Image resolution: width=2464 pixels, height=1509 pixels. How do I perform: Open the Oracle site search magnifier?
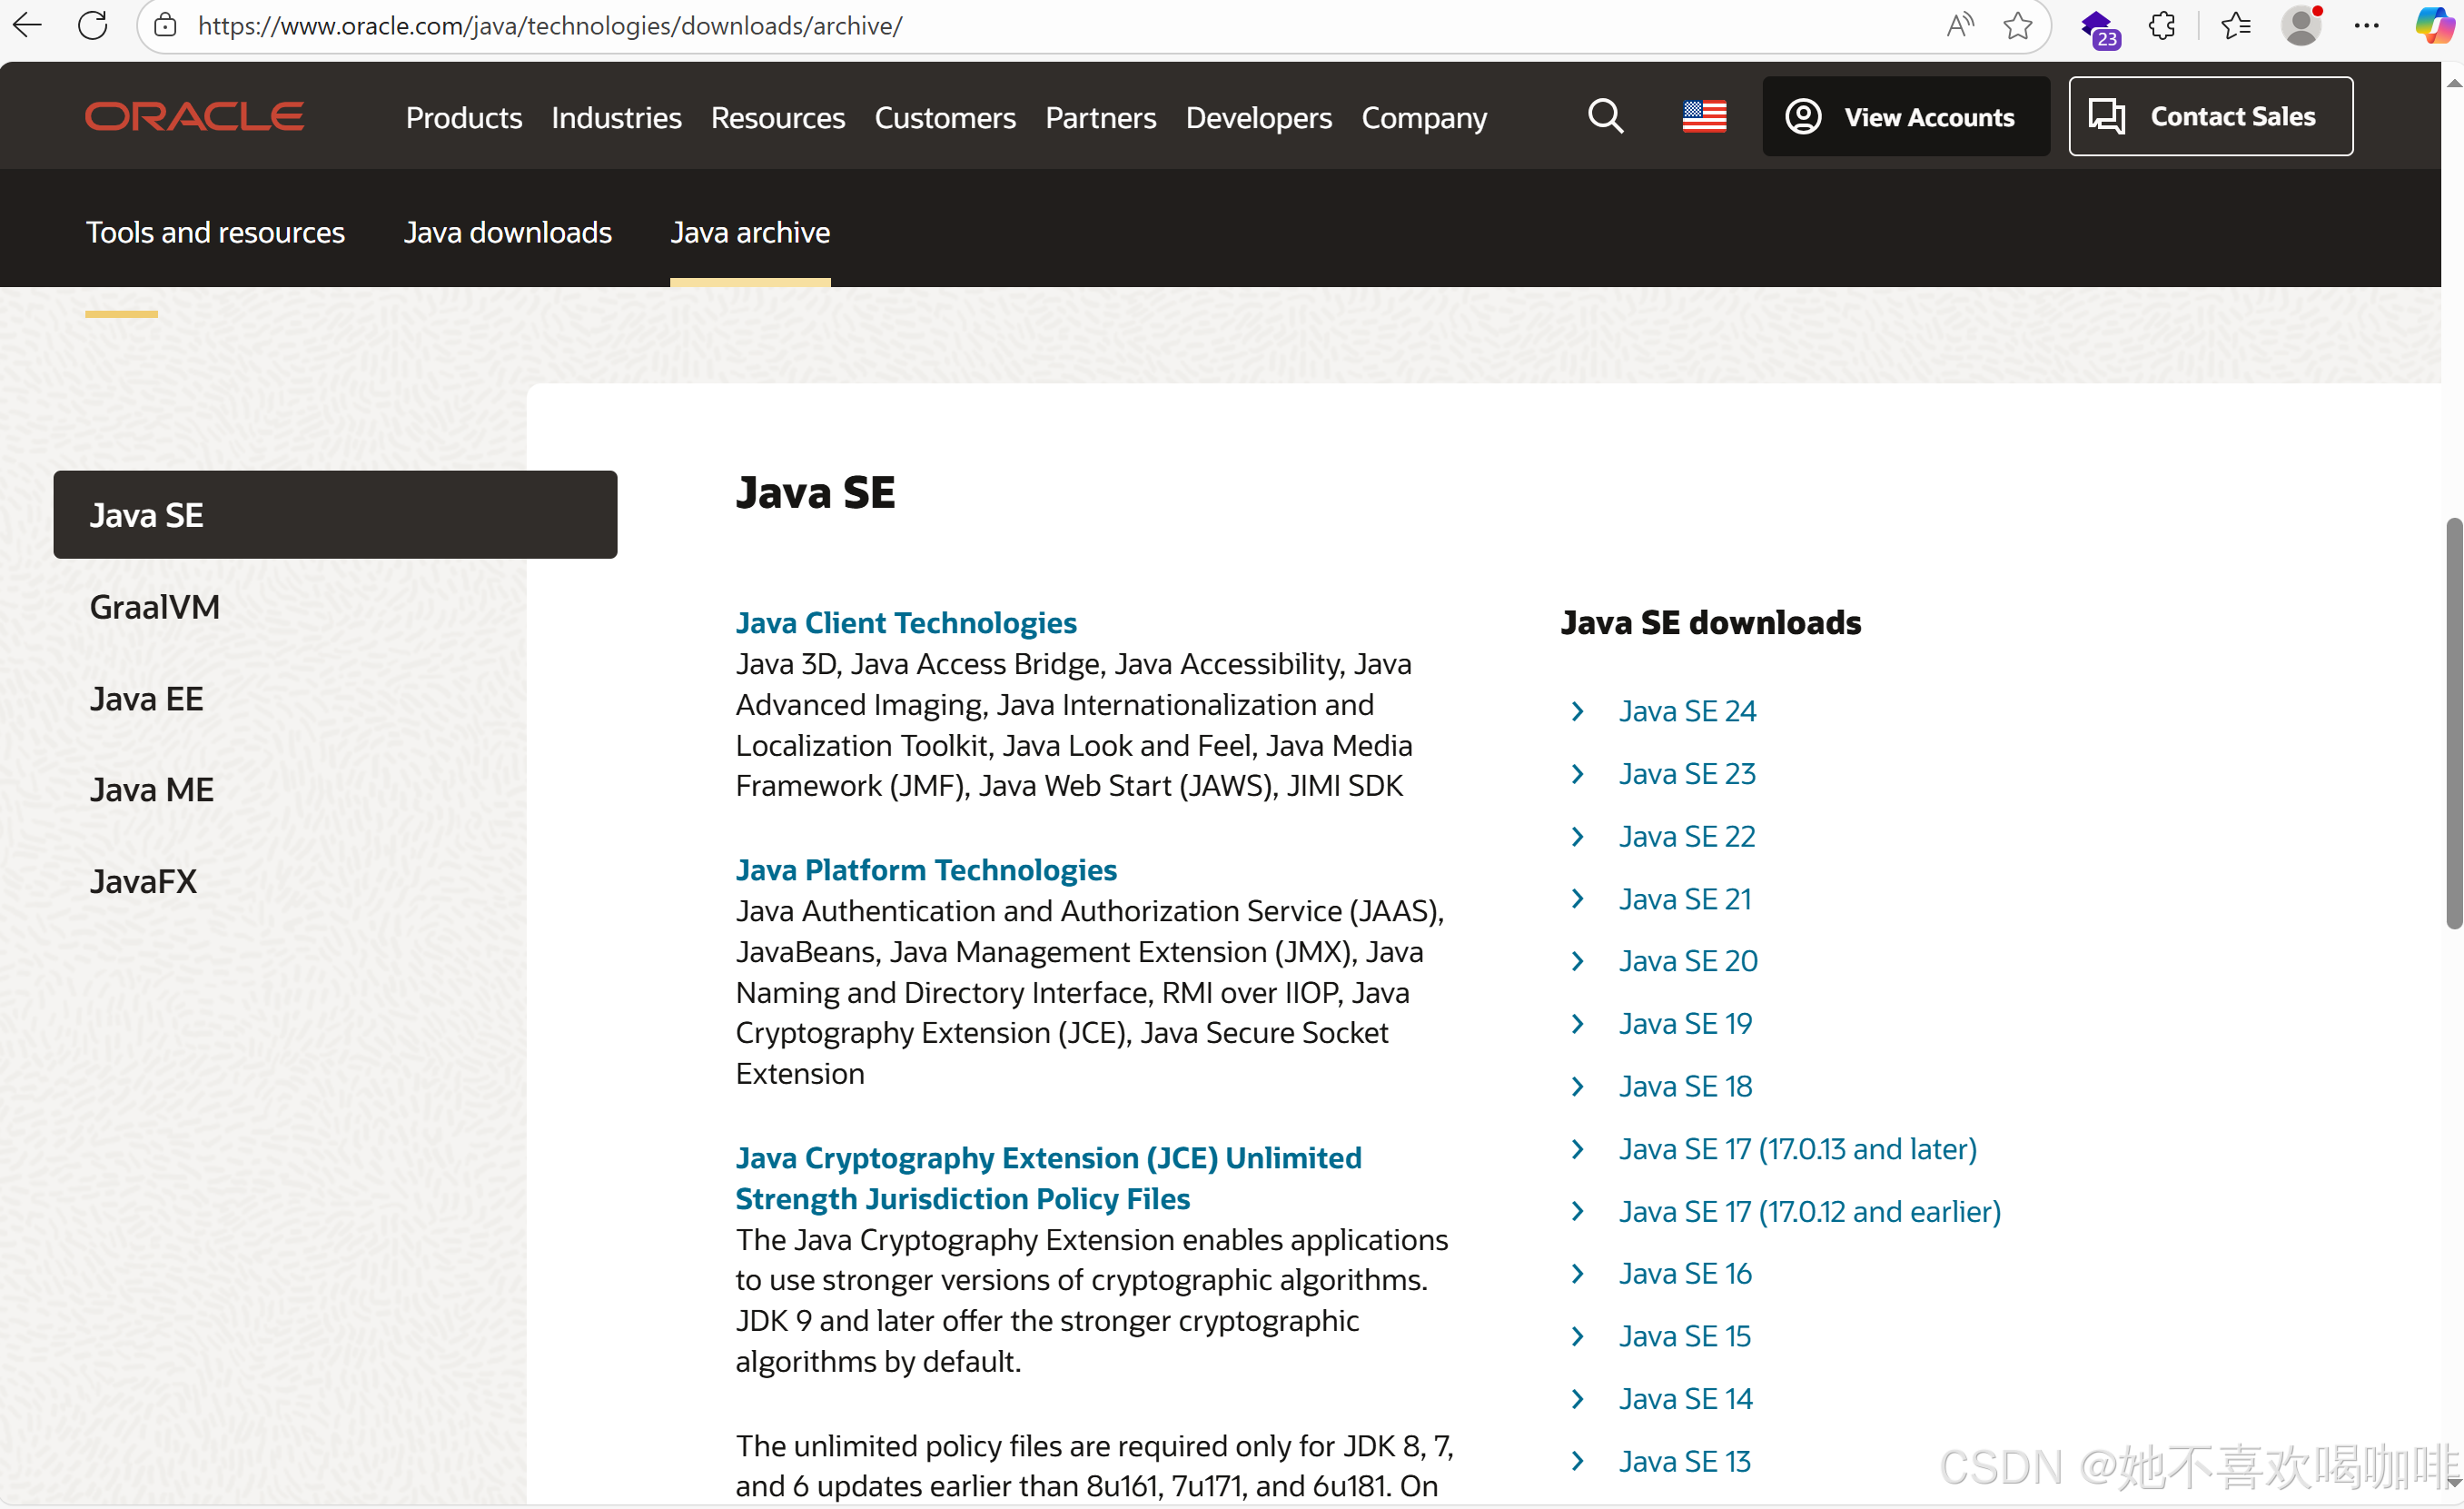coord(1605,117)
